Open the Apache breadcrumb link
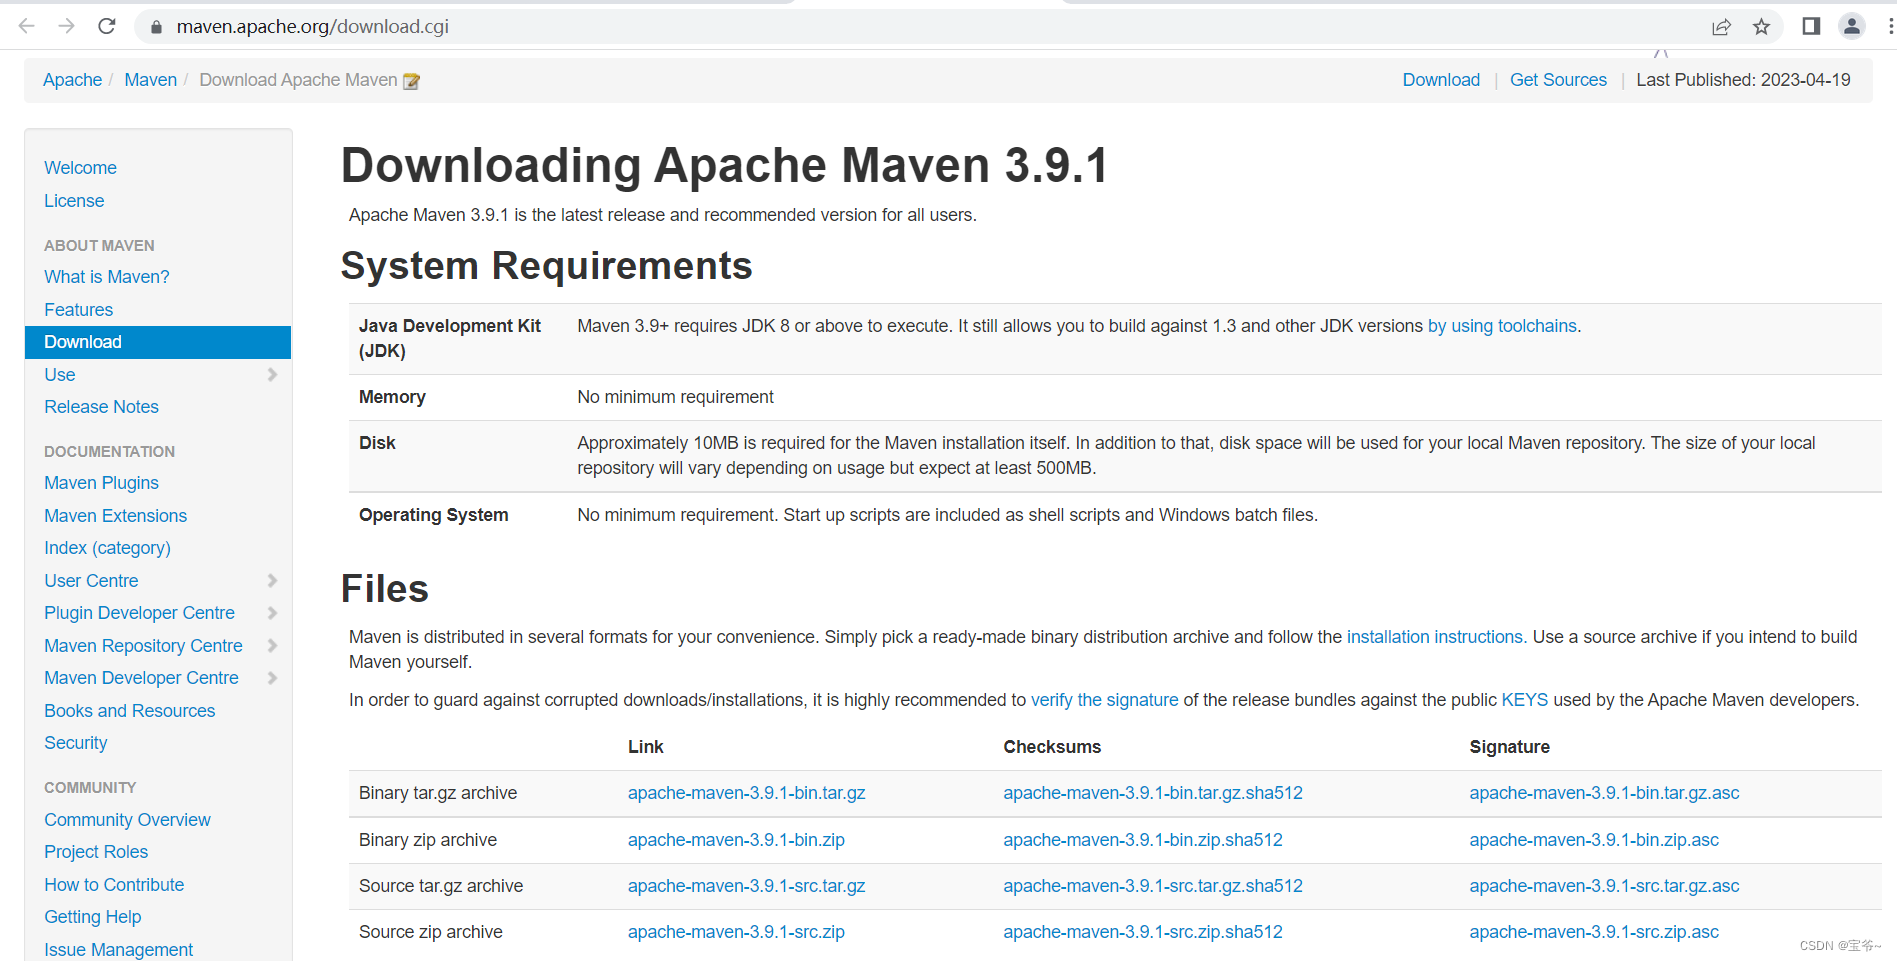The image size is (1897, 961). click(x=72, y=80)
